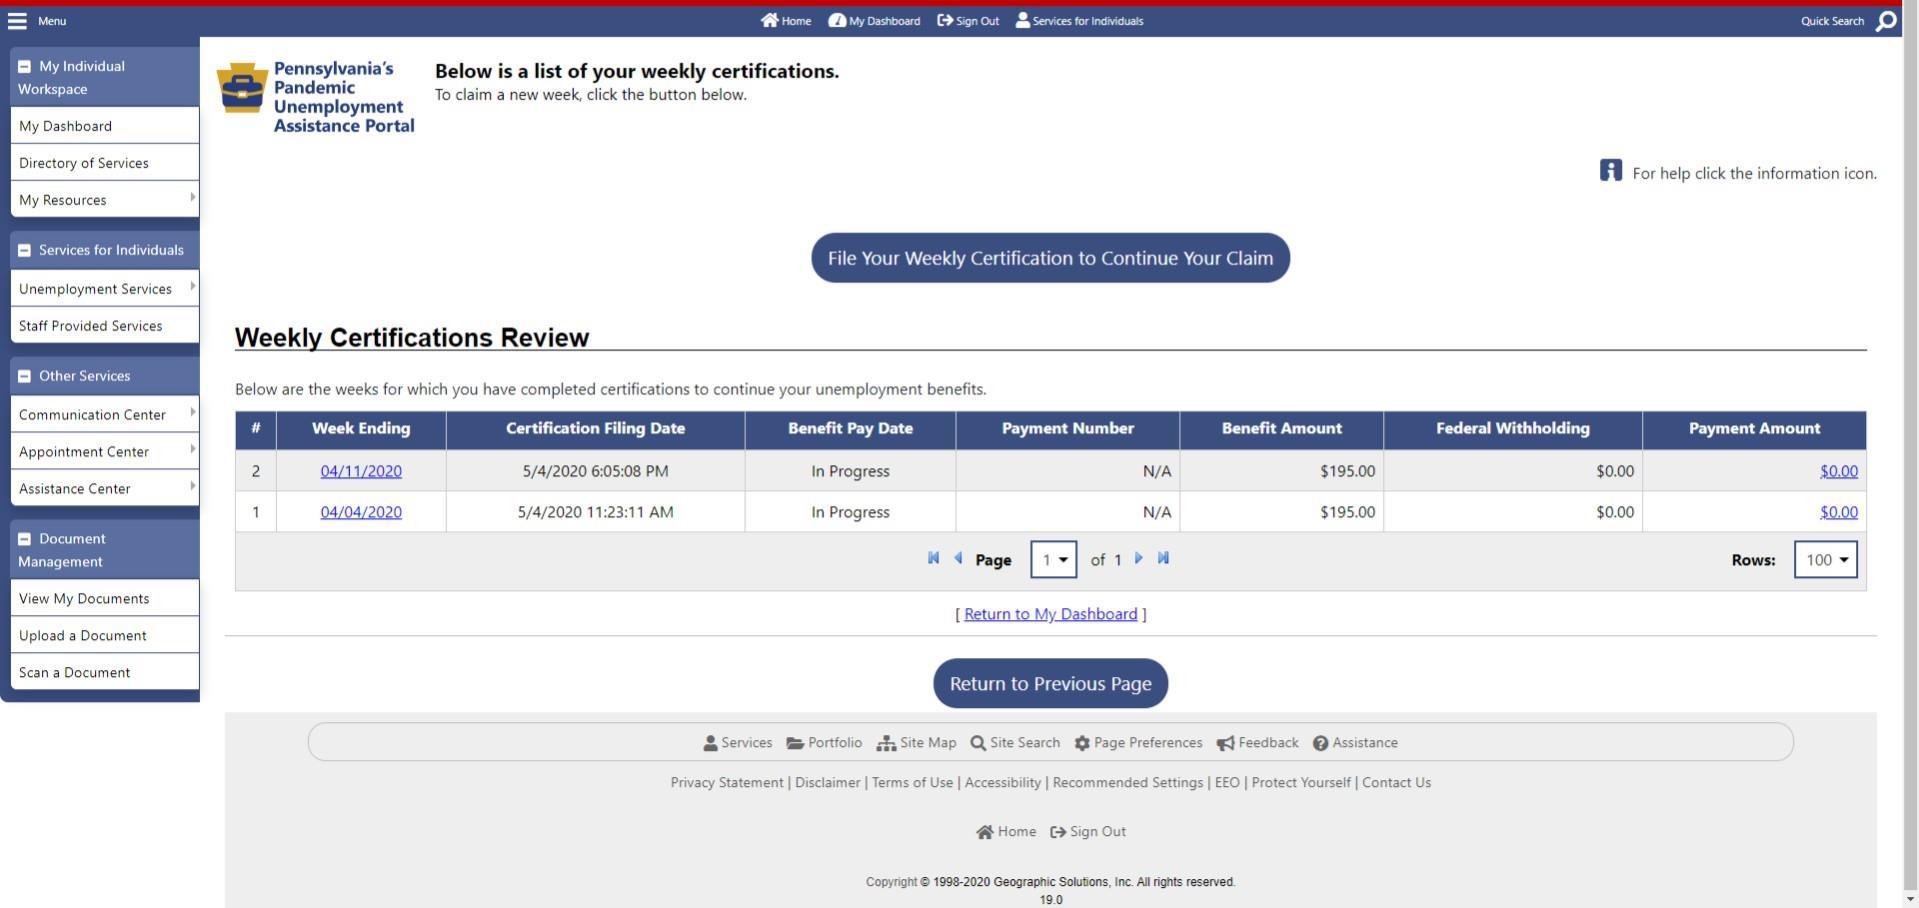Image resolution: width=1919 pixels, height=908 pixels.
Task: Click the previous page arrow icon
Action: pos(958,558)
